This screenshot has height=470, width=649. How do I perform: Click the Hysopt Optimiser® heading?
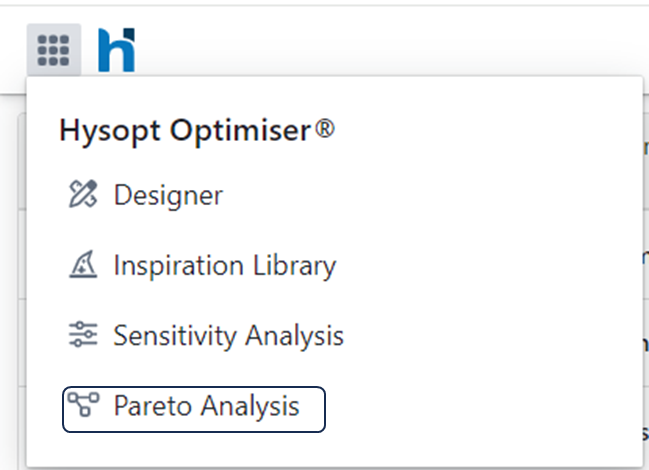pos(197,130)
